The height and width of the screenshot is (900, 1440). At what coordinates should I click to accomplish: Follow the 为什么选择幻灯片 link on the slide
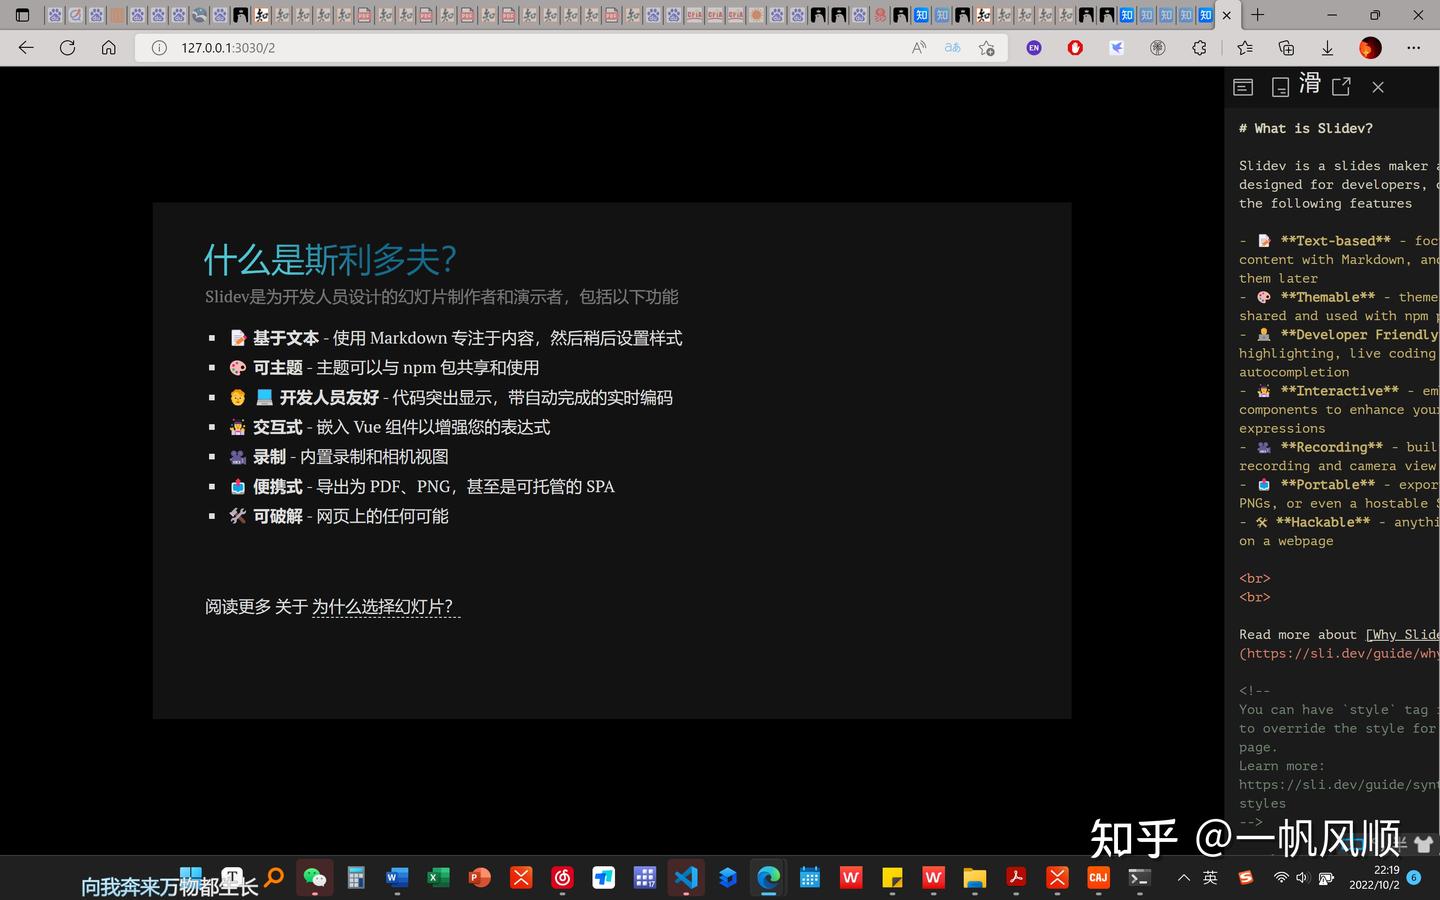[383, 606]
